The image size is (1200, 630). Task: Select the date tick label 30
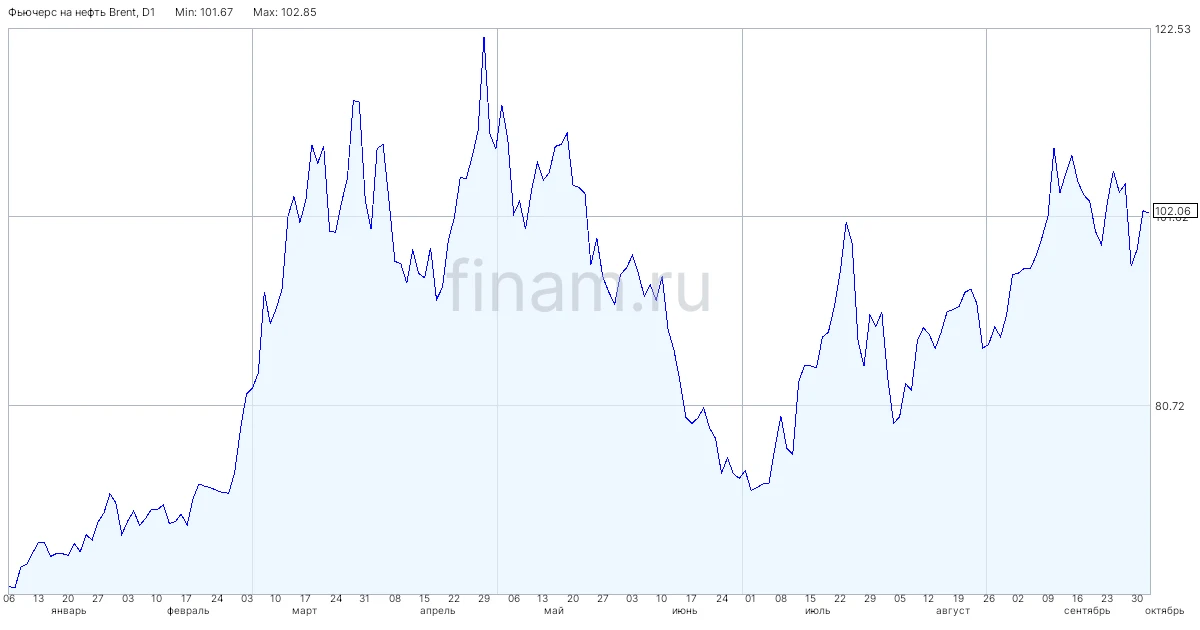coord(1137,598)
